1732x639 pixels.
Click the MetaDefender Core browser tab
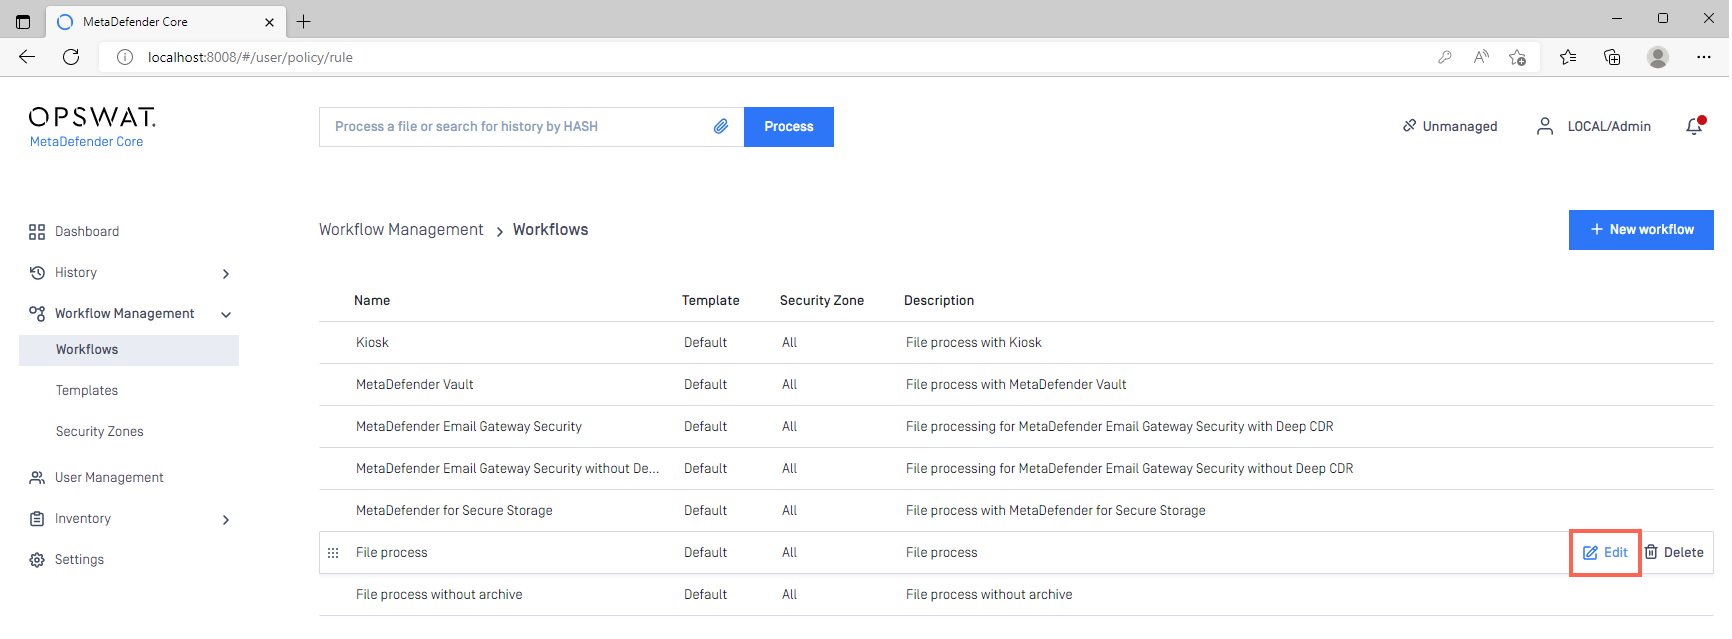(166, 21)
